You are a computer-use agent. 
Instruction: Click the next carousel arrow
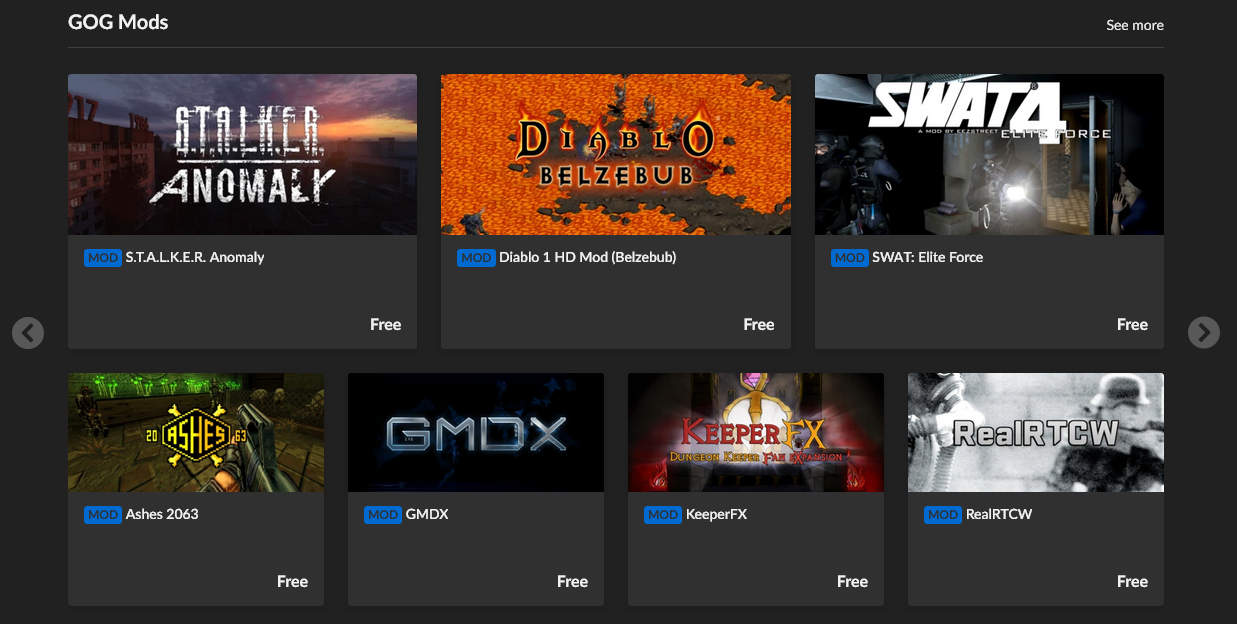1204,332
